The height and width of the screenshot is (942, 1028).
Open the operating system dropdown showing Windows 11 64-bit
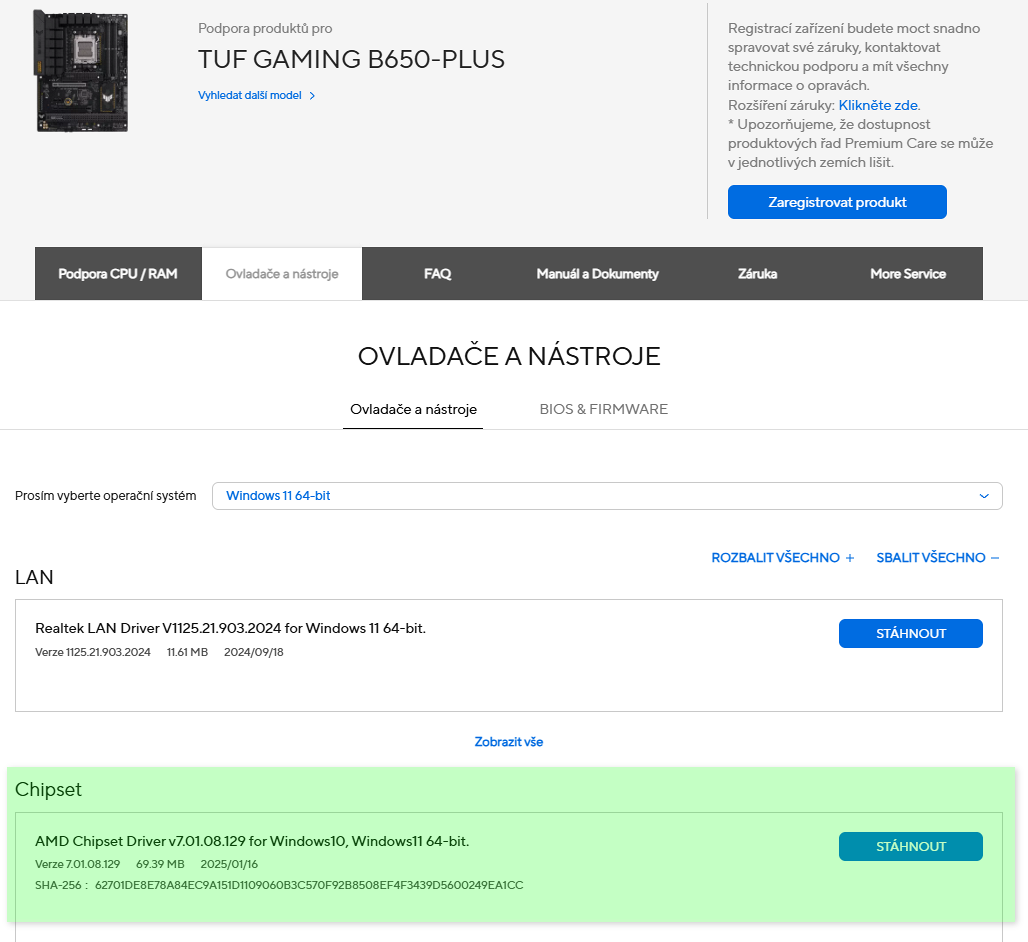(x=606, y=496)
